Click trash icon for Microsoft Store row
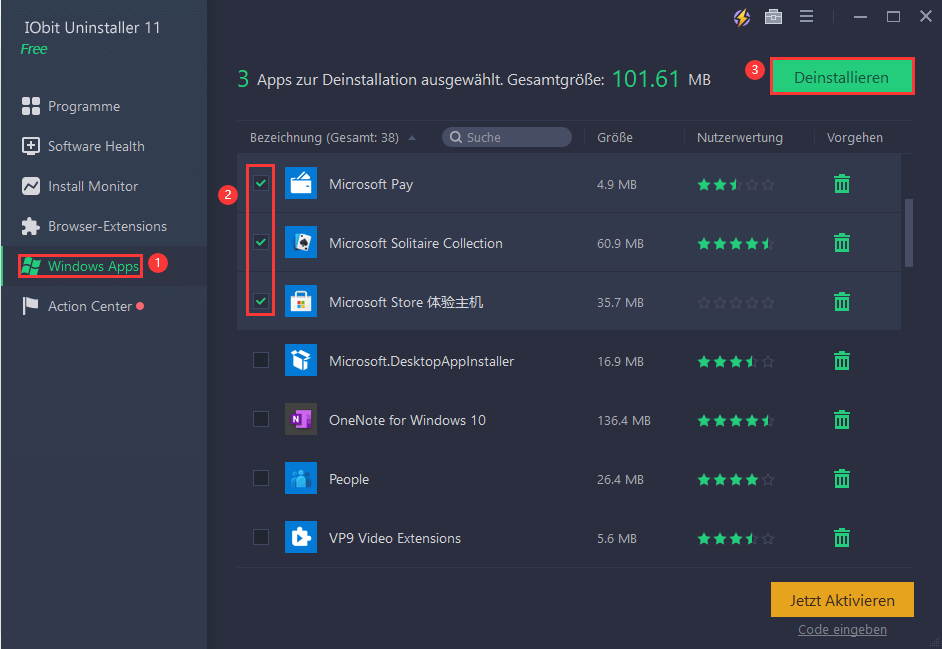Image resolution: width=942 pixels, height=649 pixels. pos(842,302)
